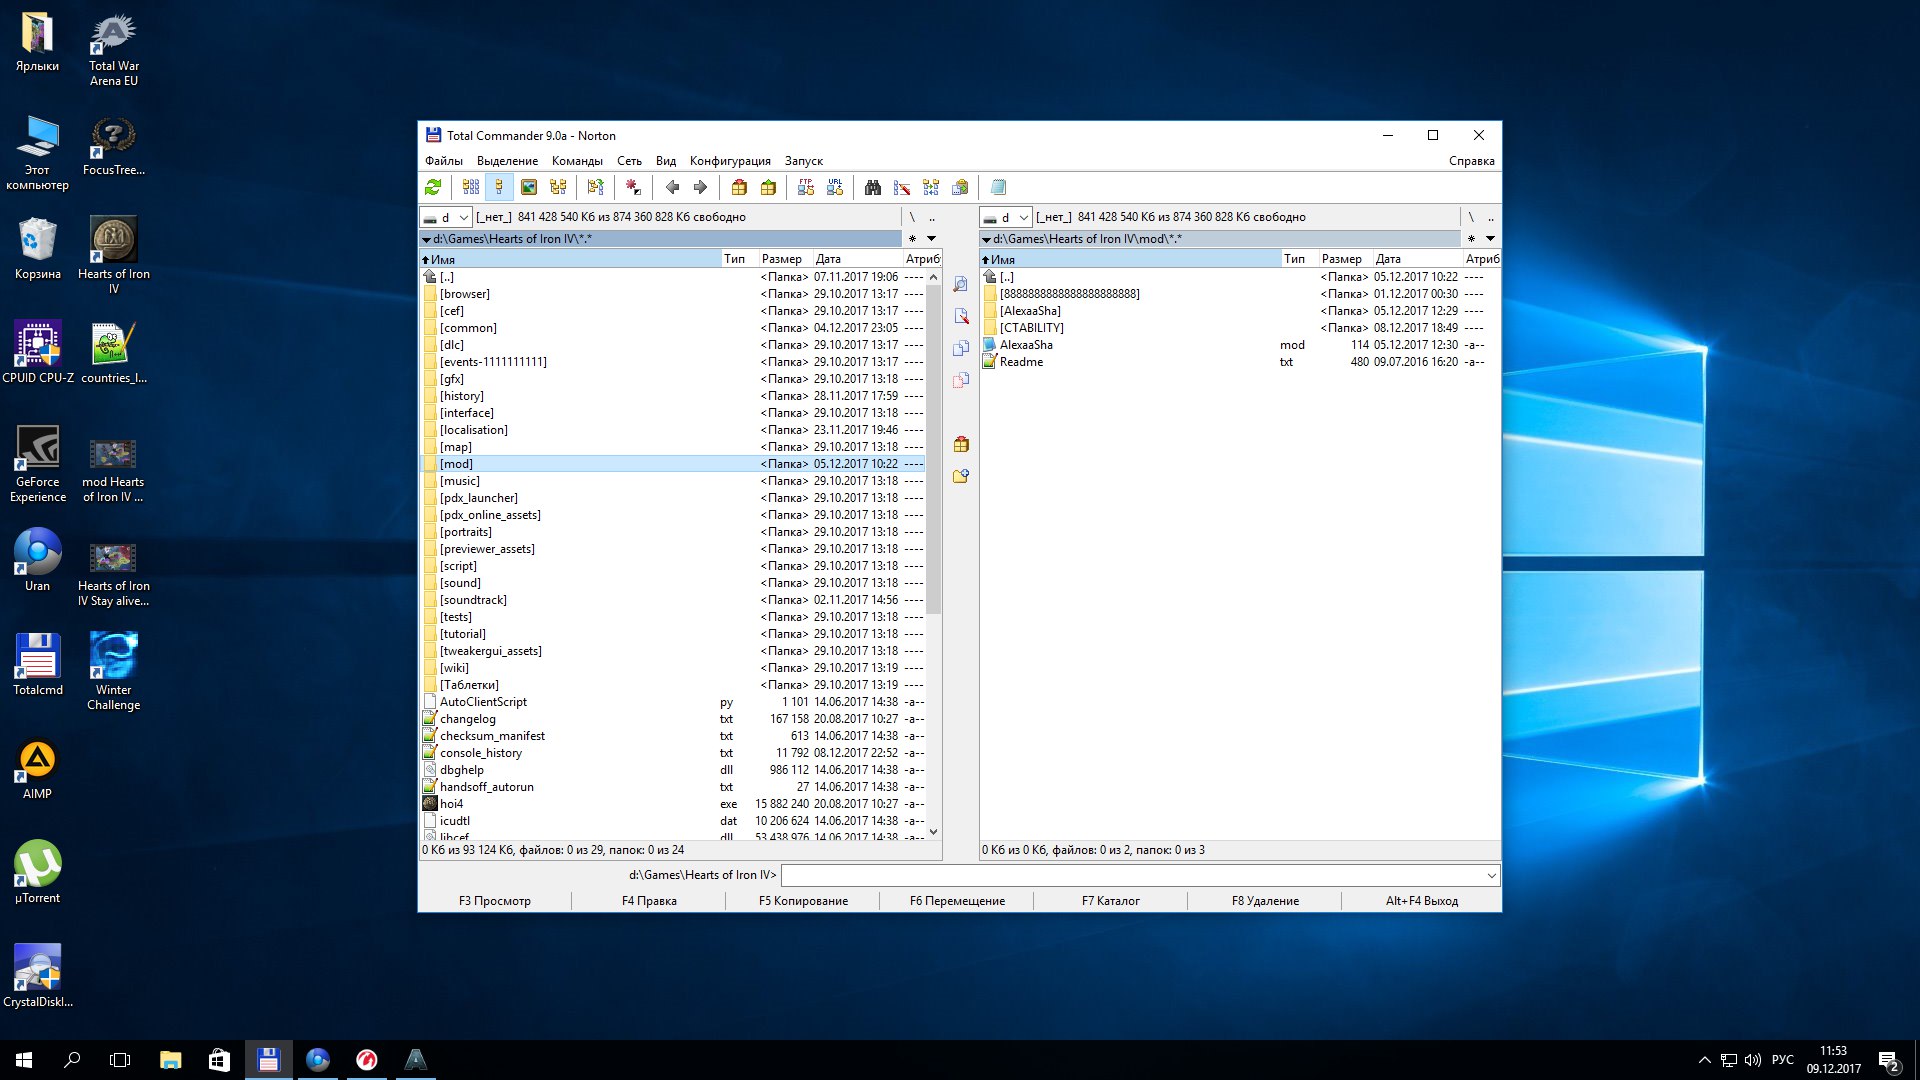Expand the right panel directory history arrow

pos(1490,239)
